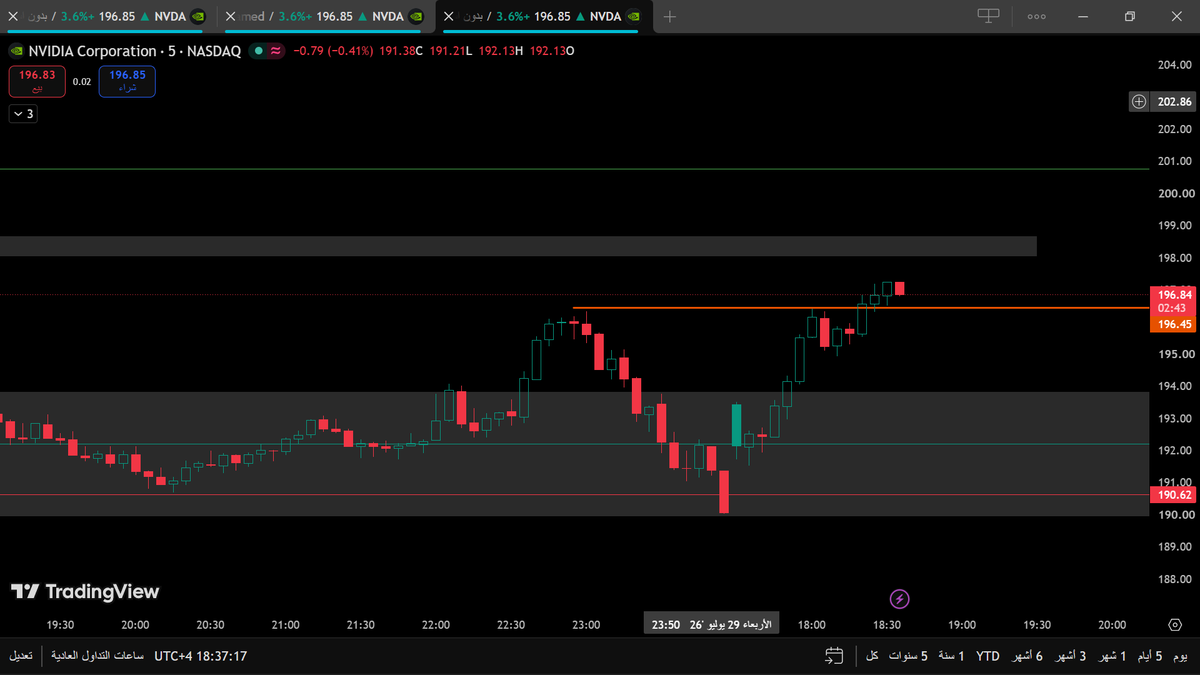Screen dimensions: 1200x675
Task: Click the spread value 0.02
Action: (82, 82)
